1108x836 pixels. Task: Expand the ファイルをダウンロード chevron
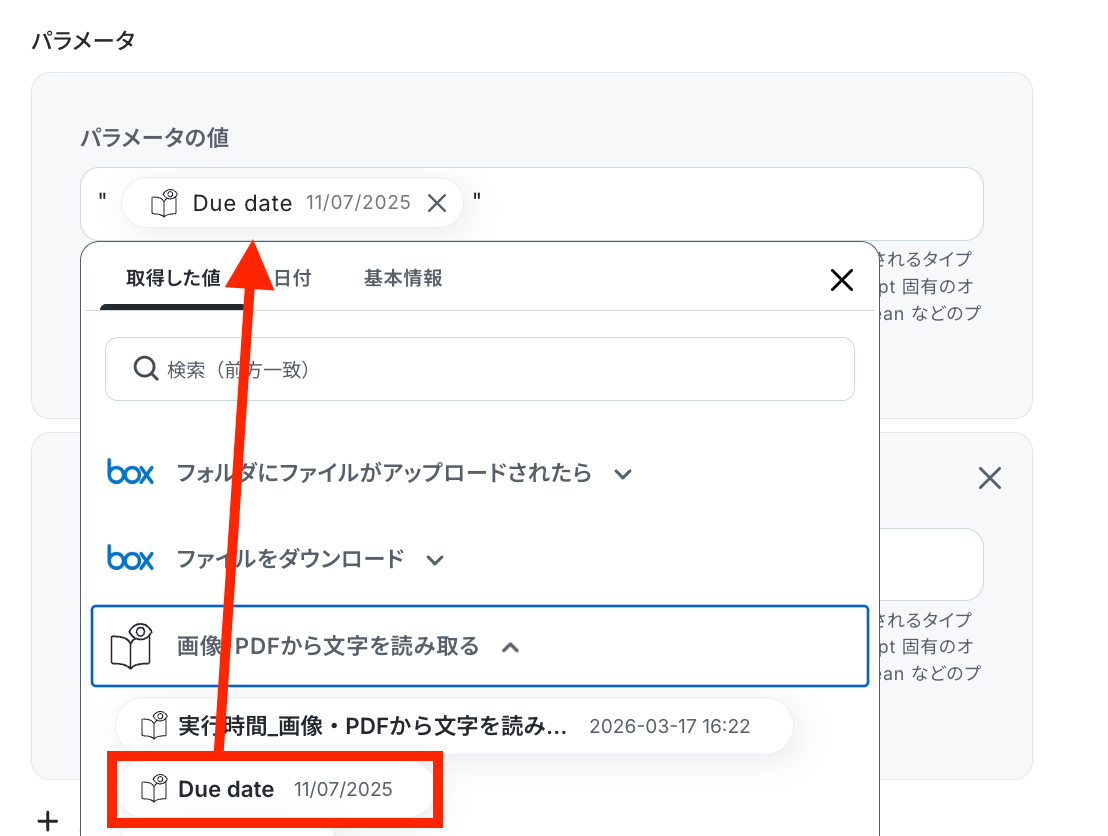435,560
